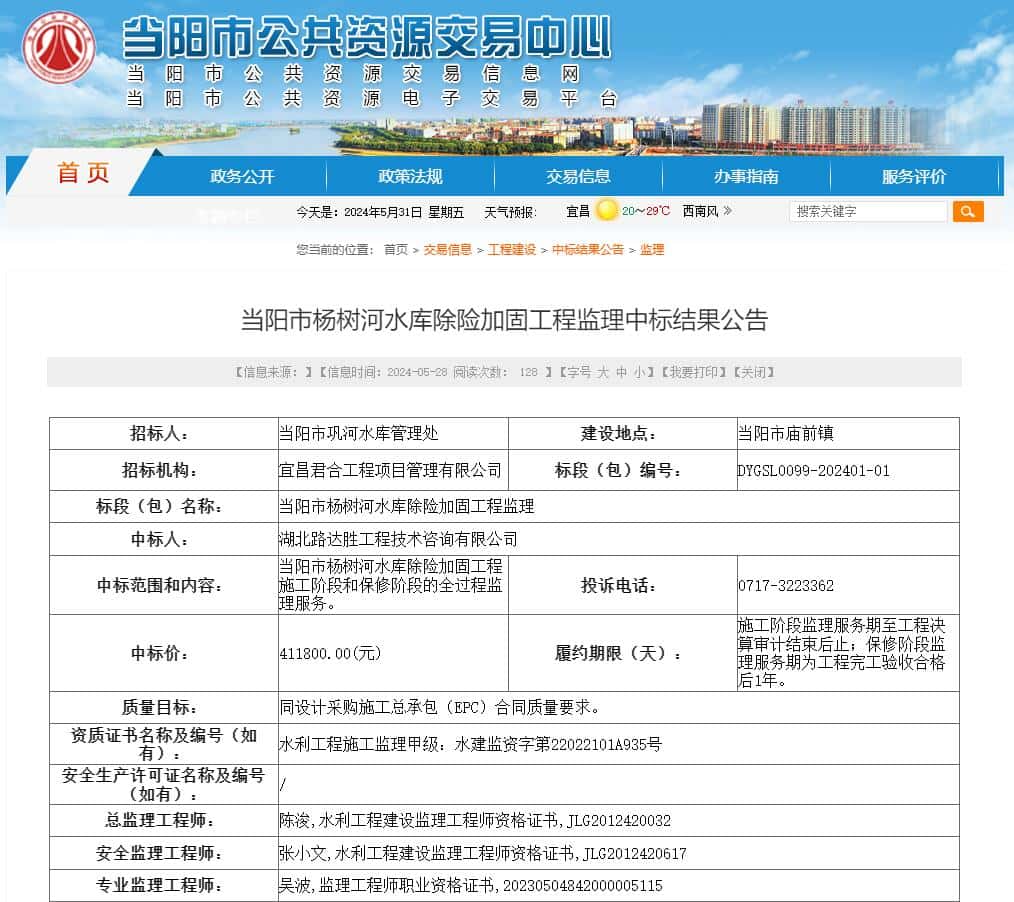Click the 监理 breadcrumb link
The height and width of the screenshot is (902, 1014).
pos(652,250)
